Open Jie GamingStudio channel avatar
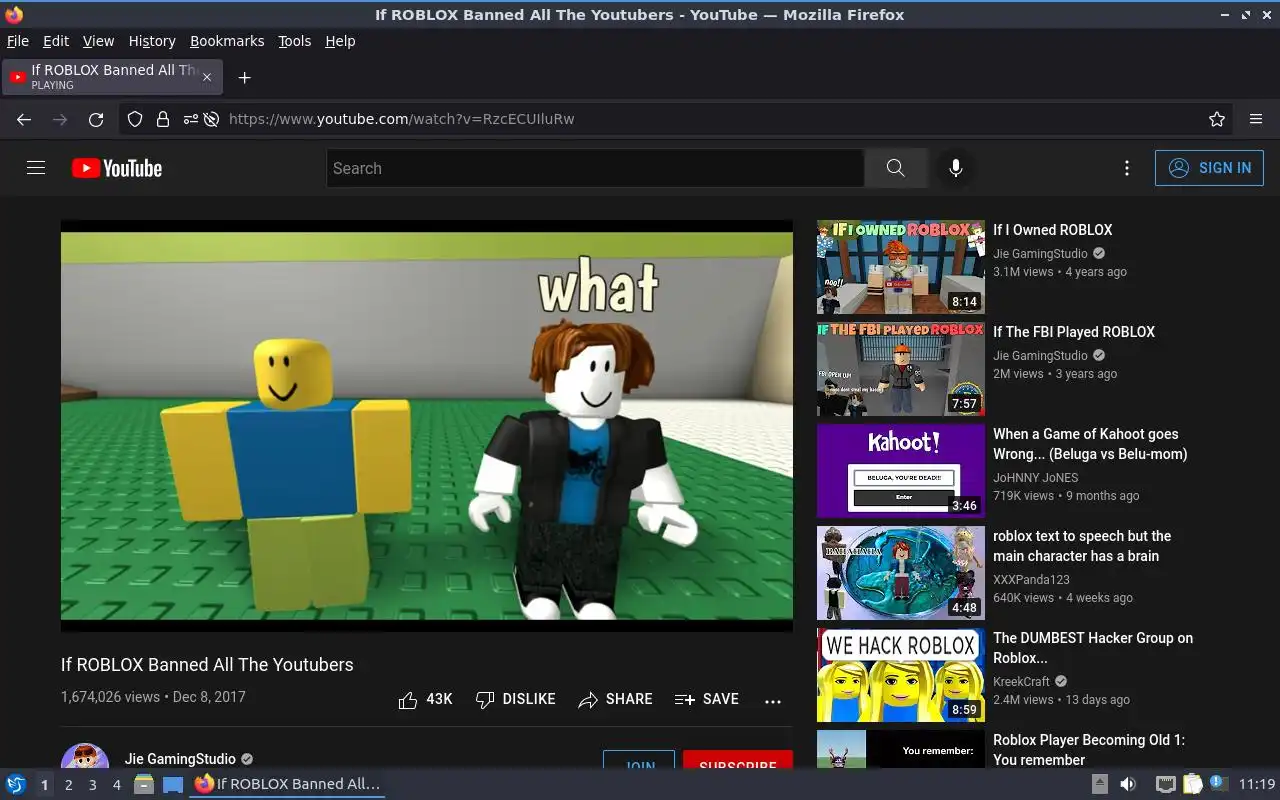Viewport: 1280px width, 800px height. point(85,757)
